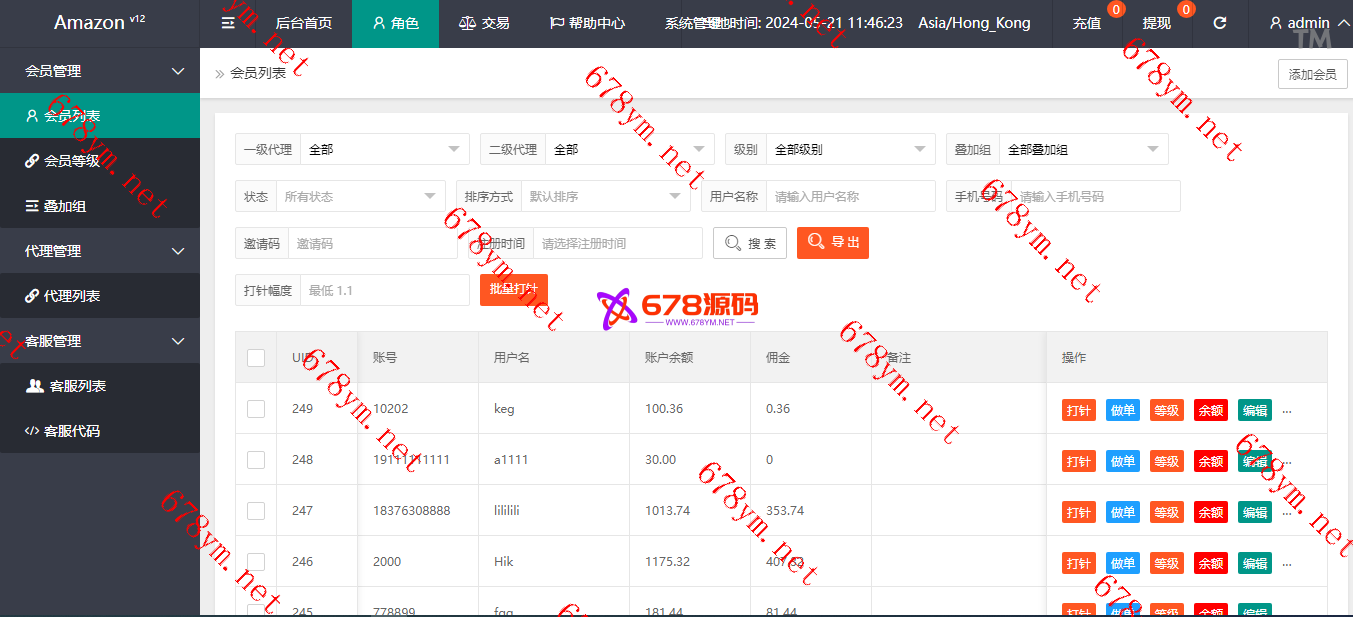
Task: Click the refresh icon in top bar
Action: click(x=1219, y=23)
